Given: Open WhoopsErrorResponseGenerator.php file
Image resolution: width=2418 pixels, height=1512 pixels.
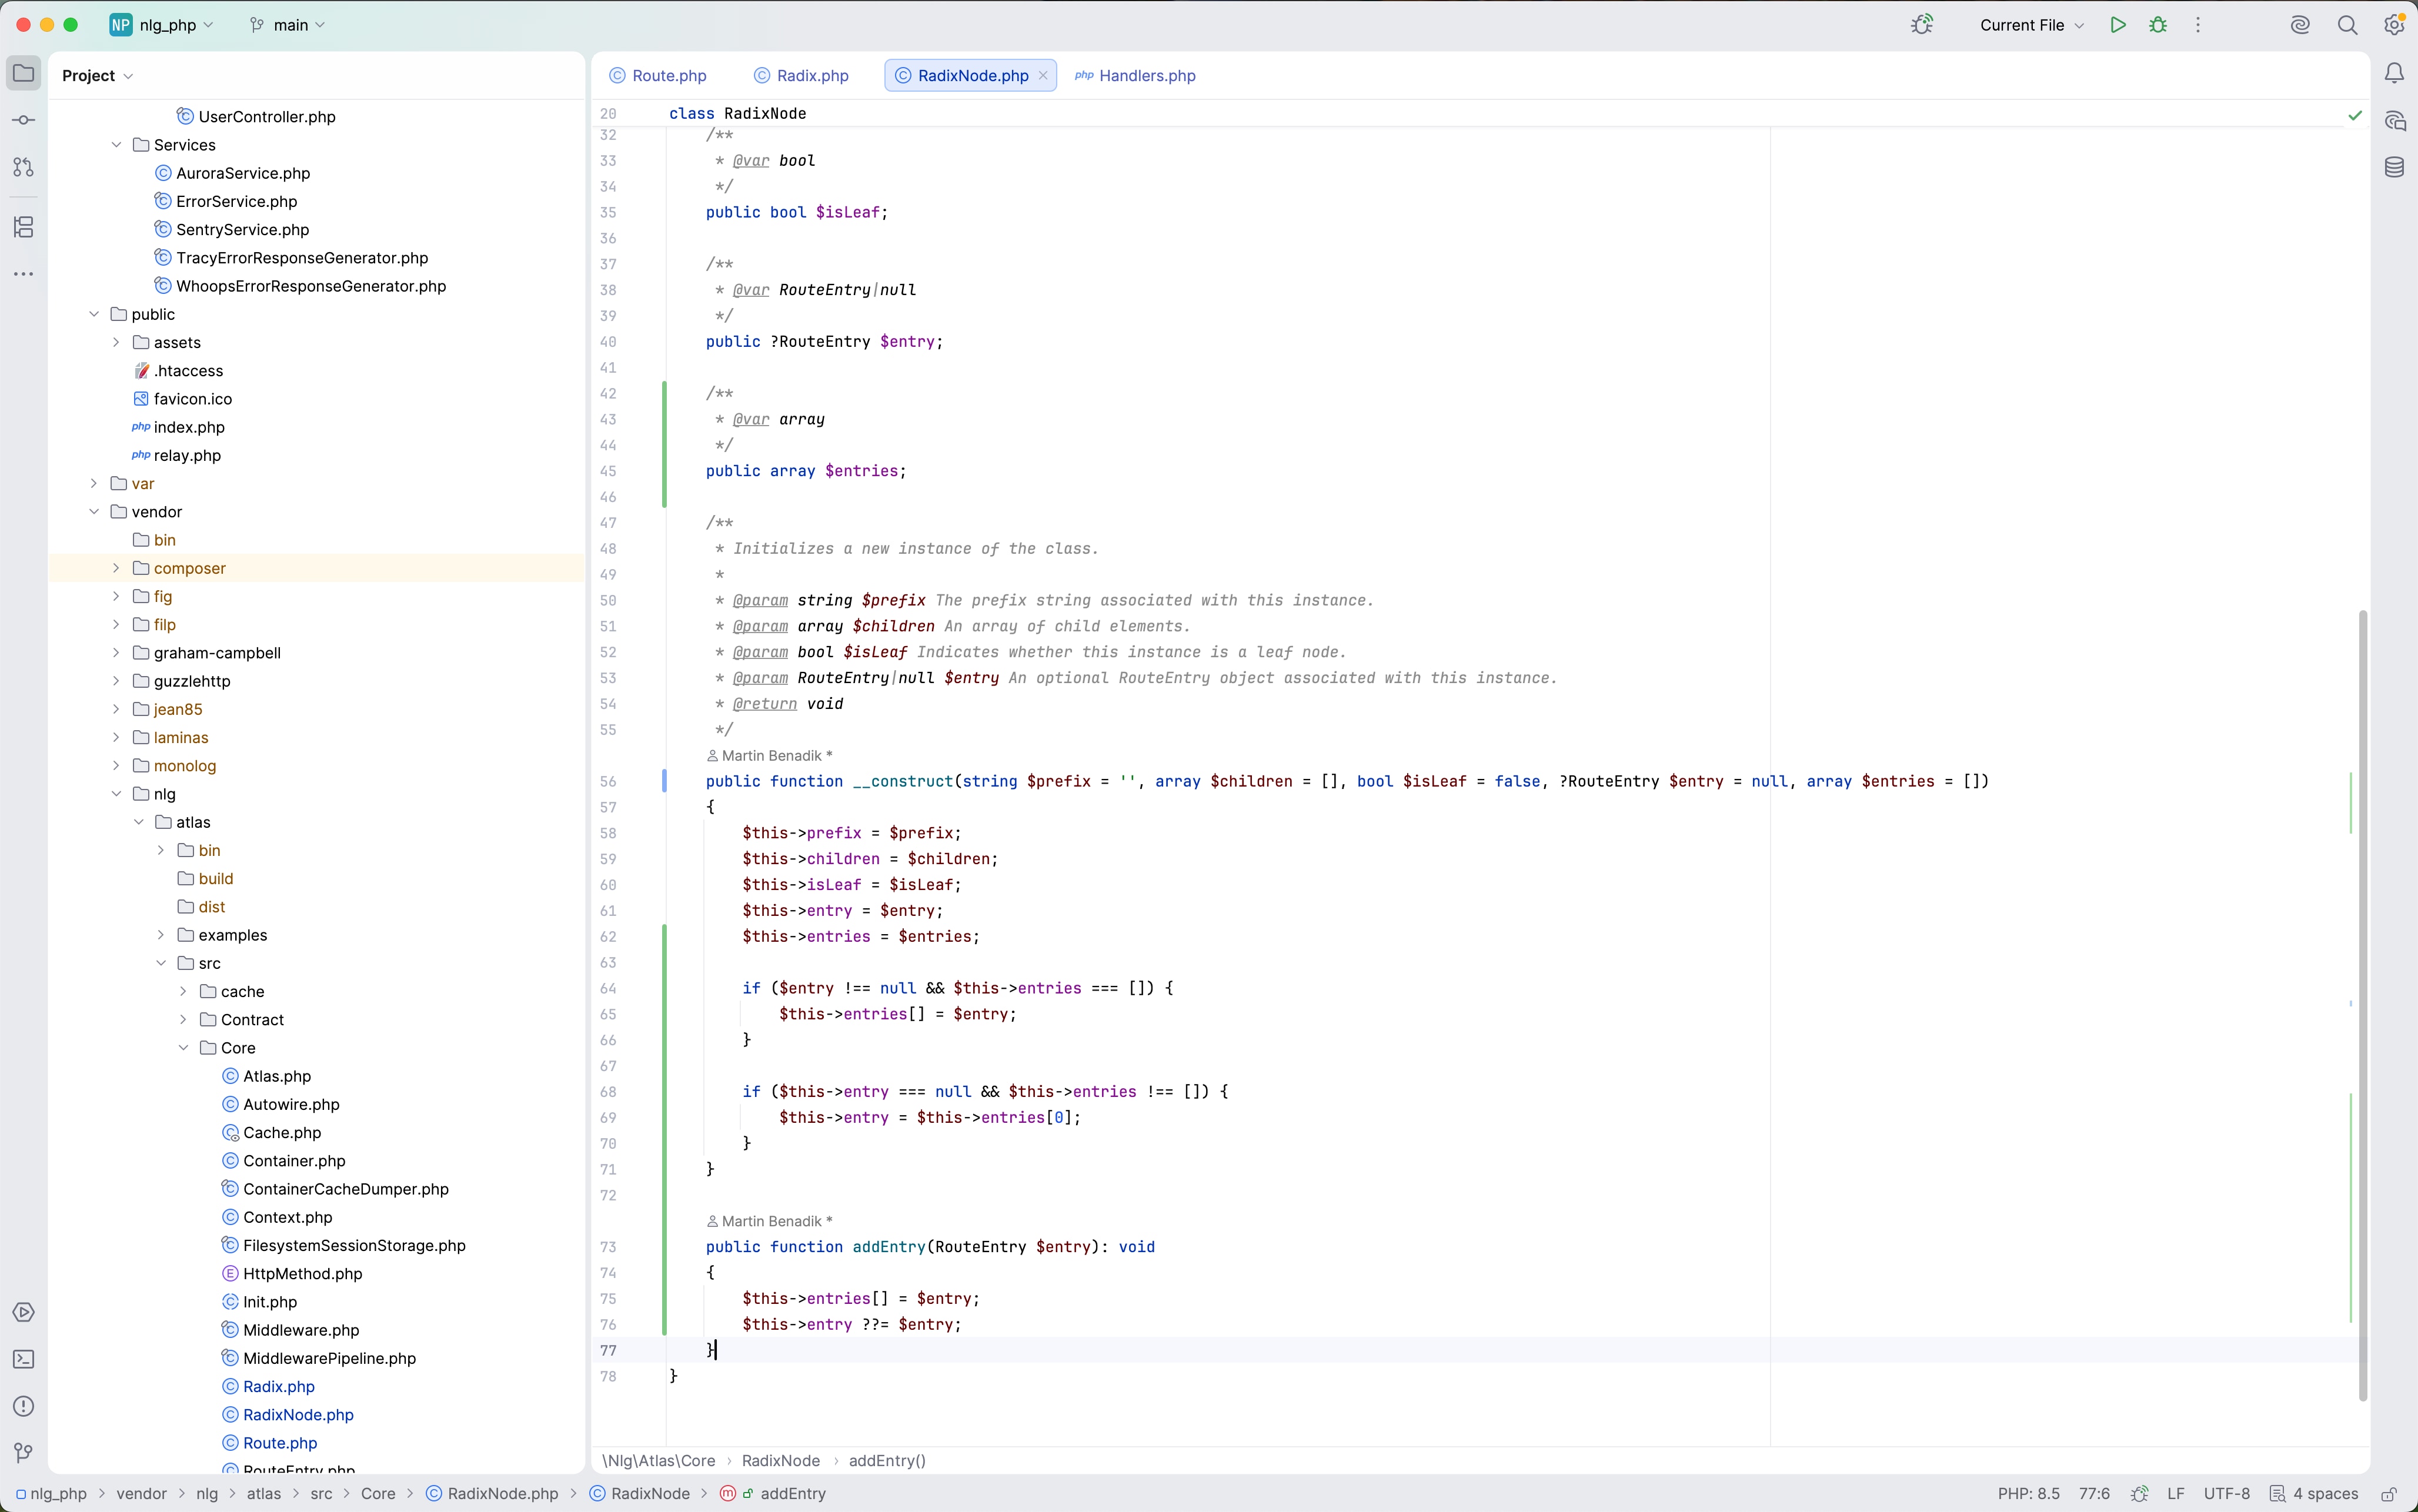Looking at the screenshot, I should tap(300, 286).
